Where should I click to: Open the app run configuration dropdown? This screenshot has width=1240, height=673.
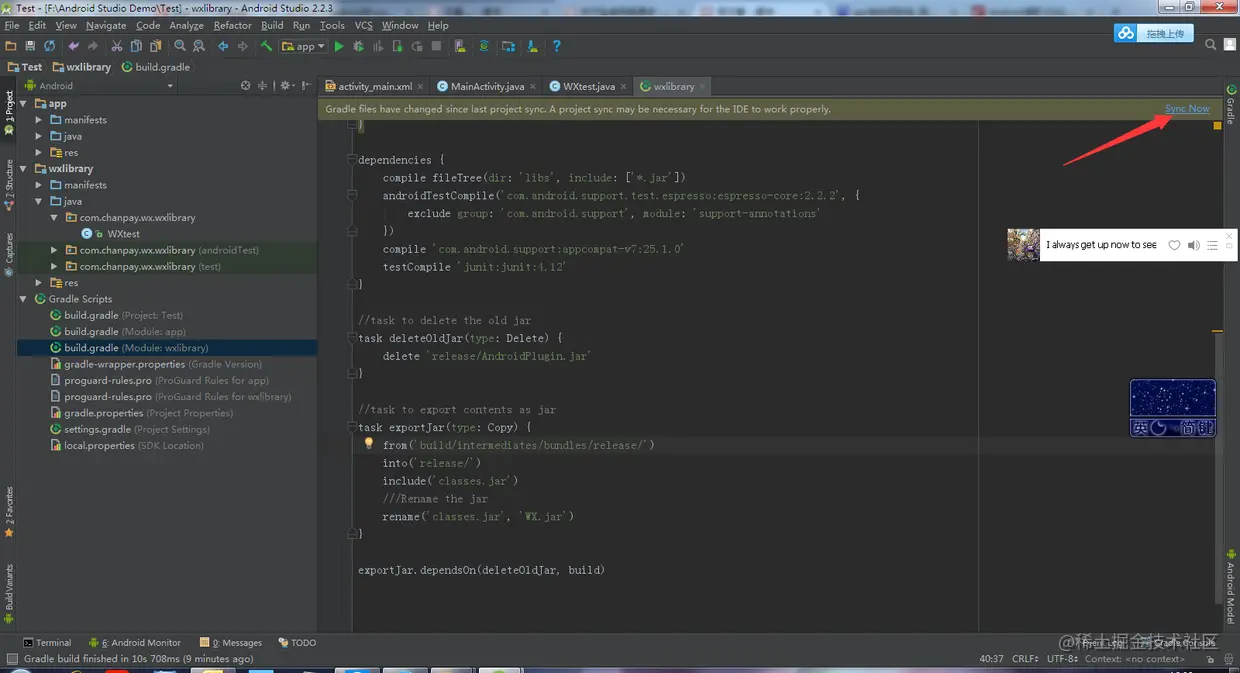pyautogui.click(x=303, y=46)
